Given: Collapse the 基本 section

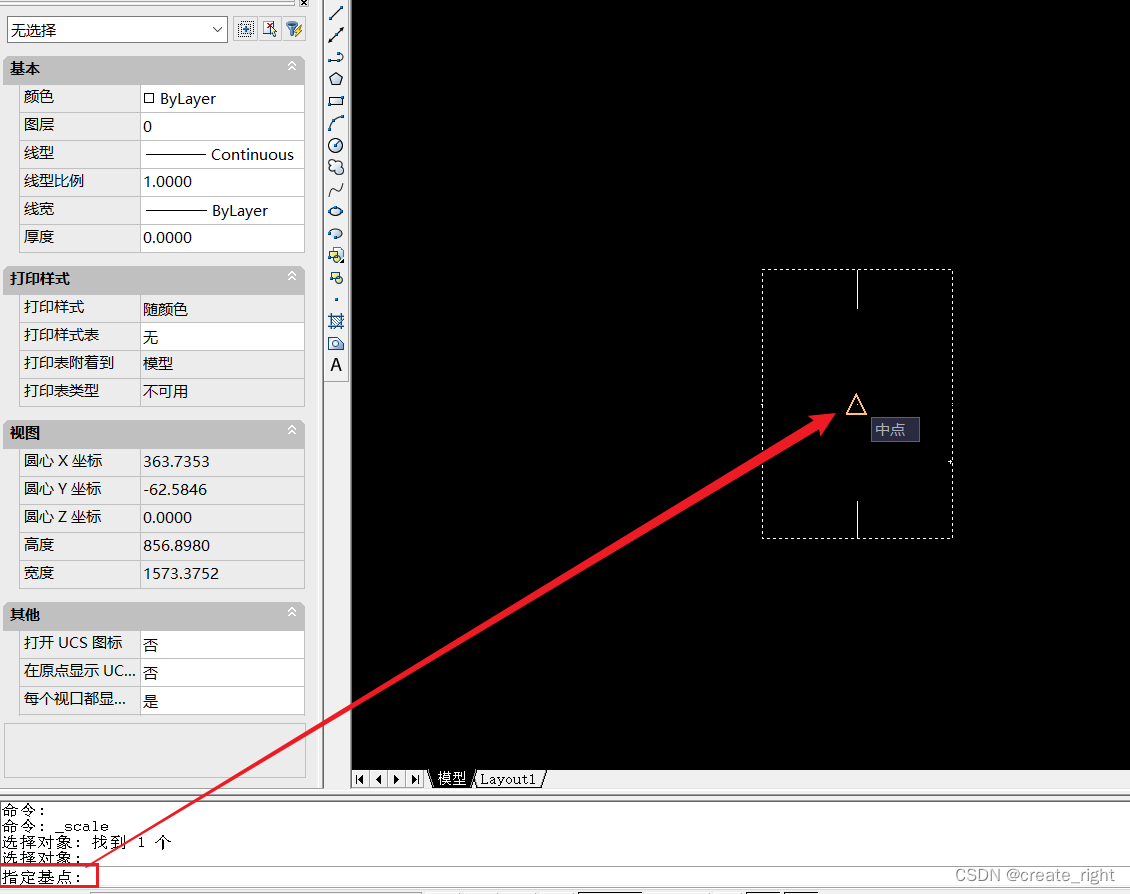Looking at the screenshot, I should [292, 66].
